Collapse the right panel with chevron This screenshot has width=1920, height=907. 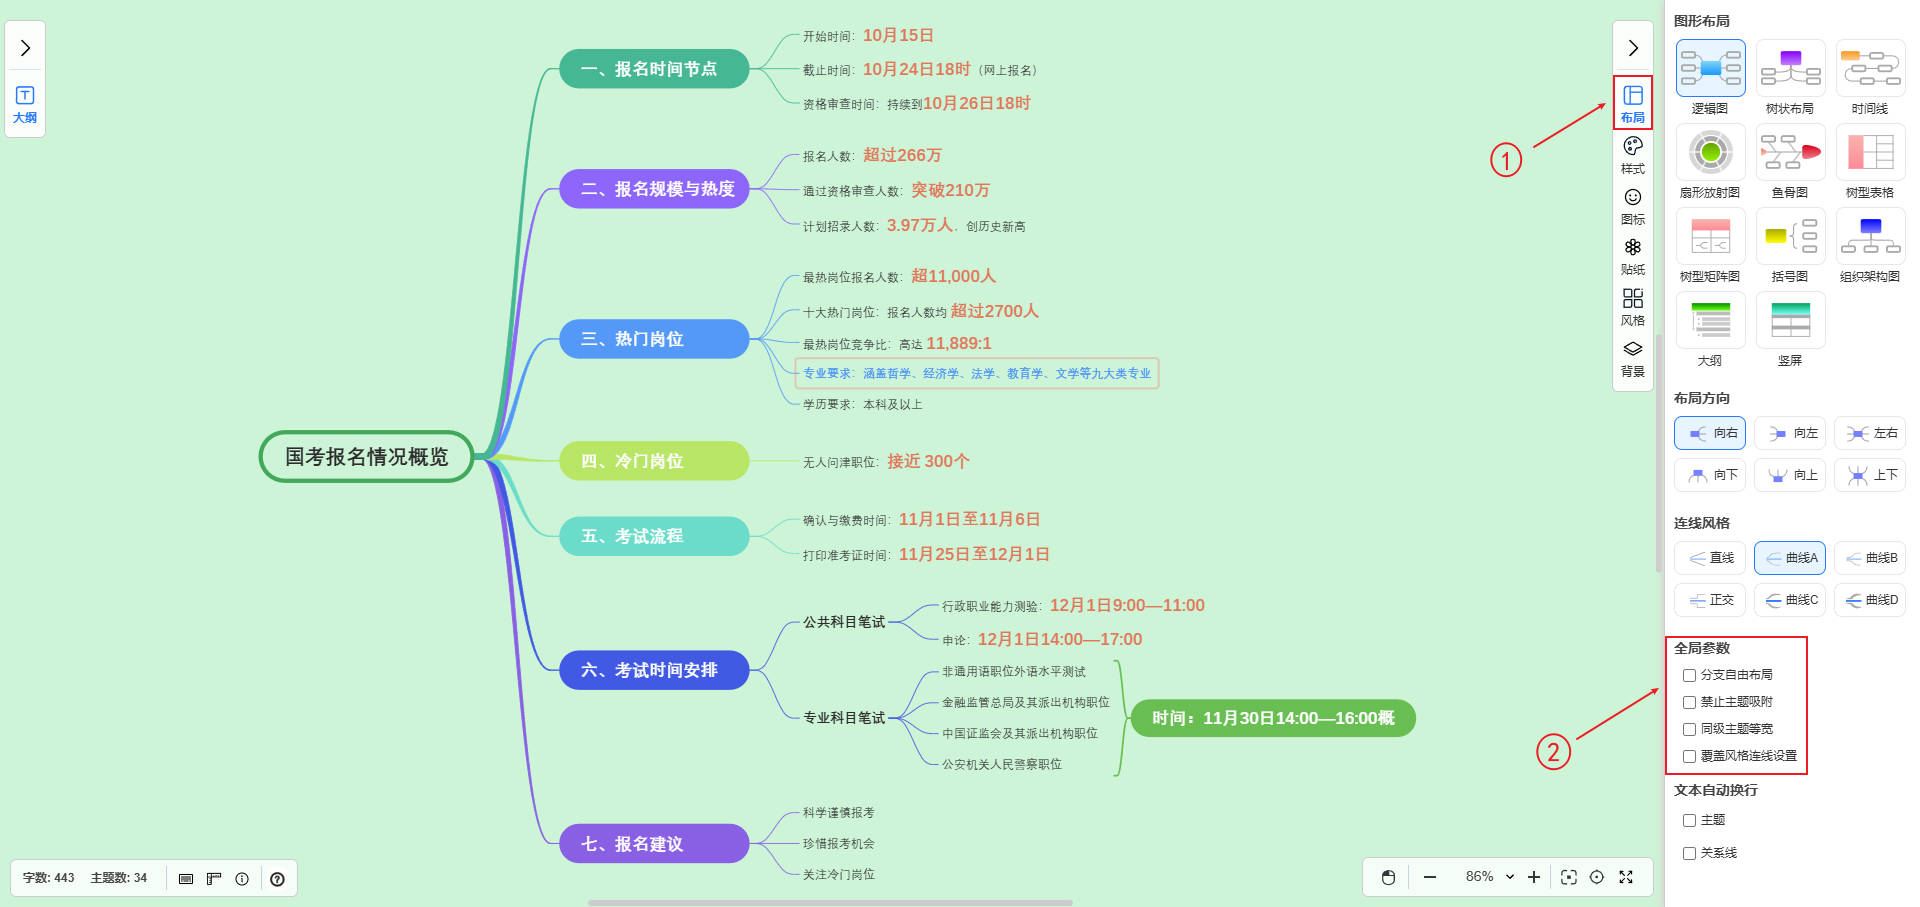click(x=1632, y=48)
